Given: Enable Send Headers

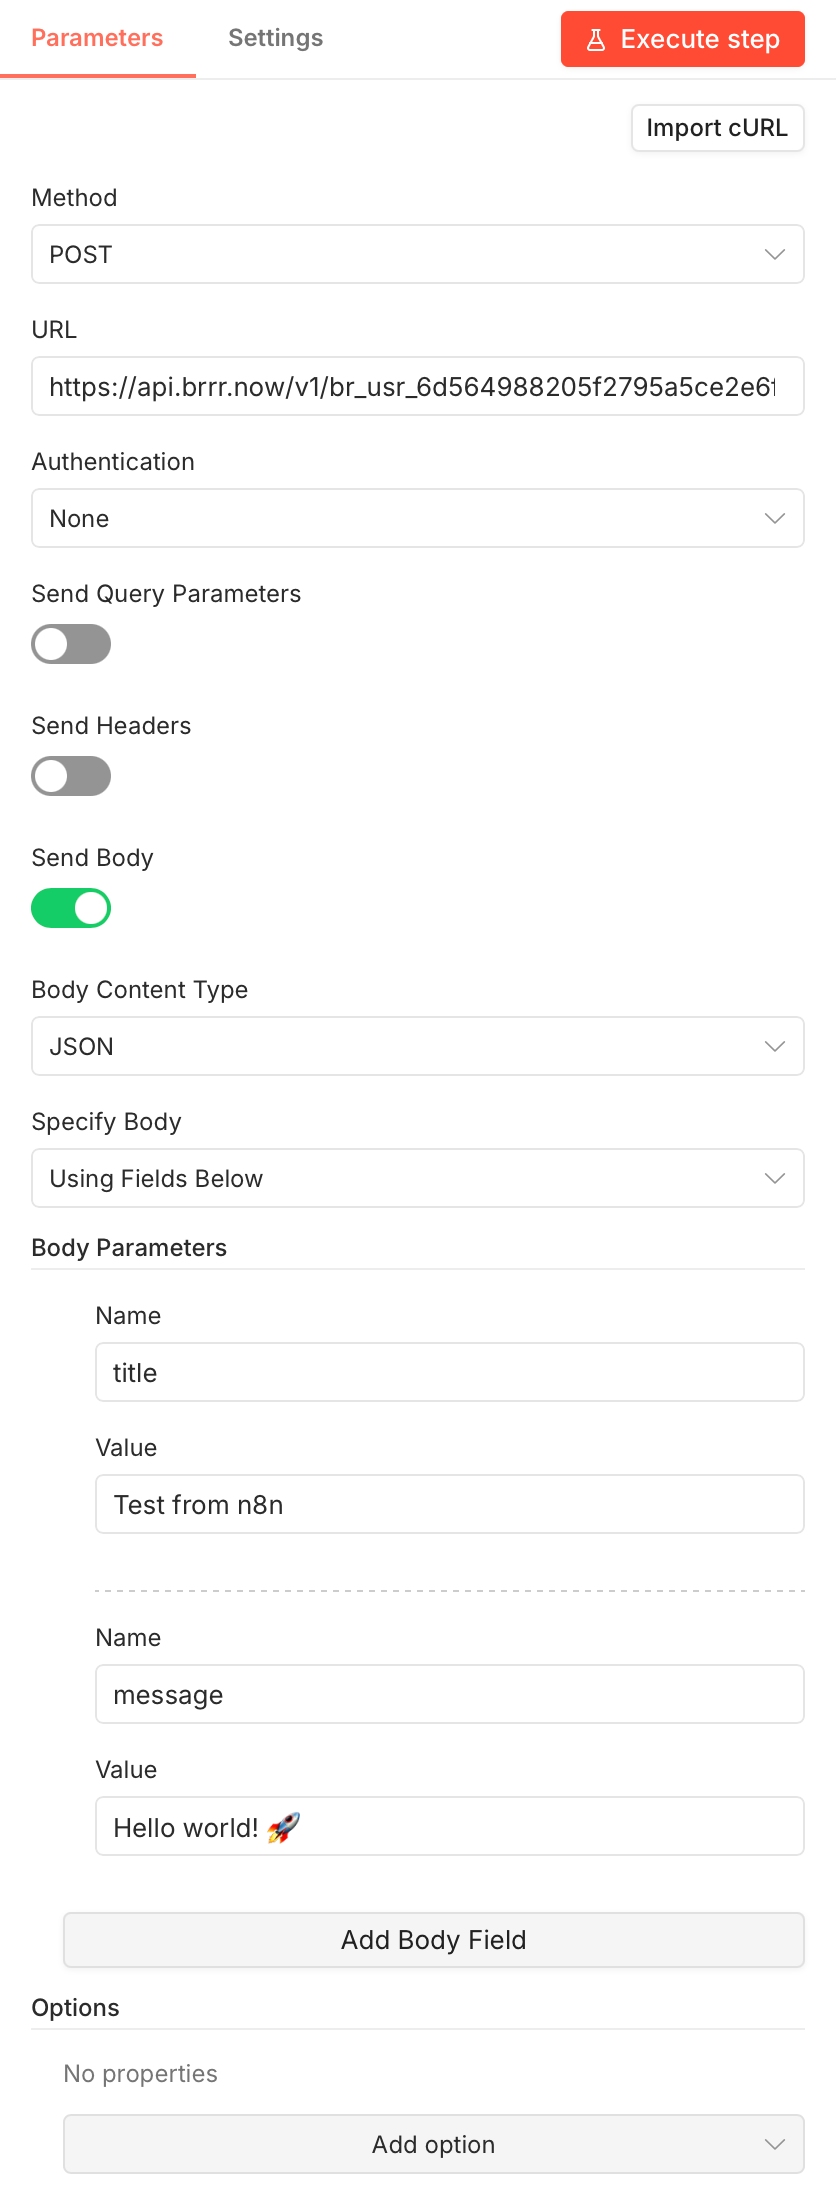Looking at the screenshot, I should [x=71, y=776].
